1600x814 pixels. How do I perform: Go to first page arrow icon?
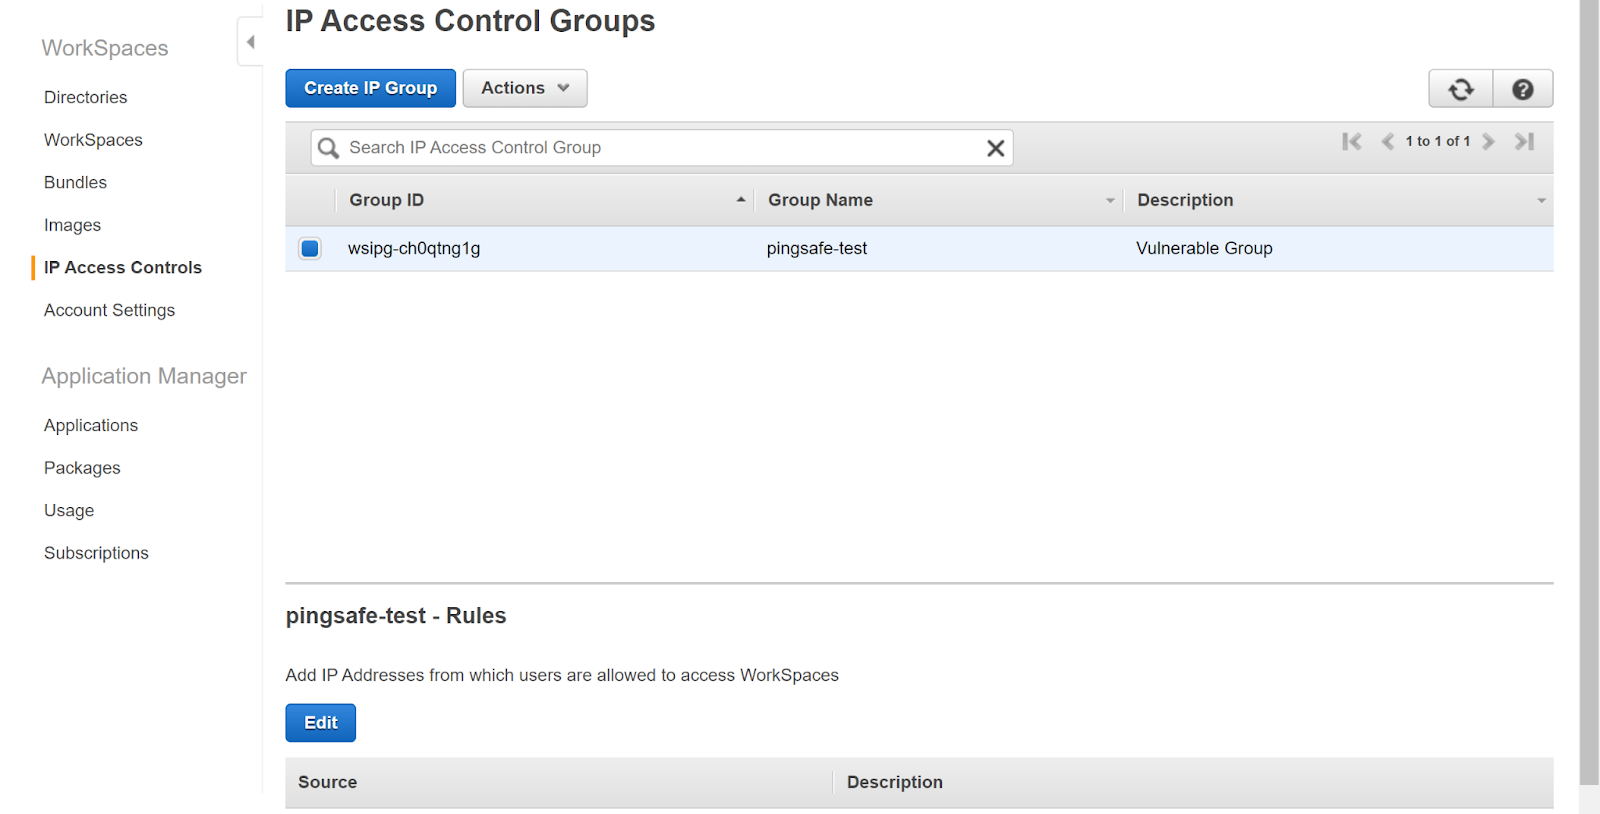click(x=1352, y=142)
